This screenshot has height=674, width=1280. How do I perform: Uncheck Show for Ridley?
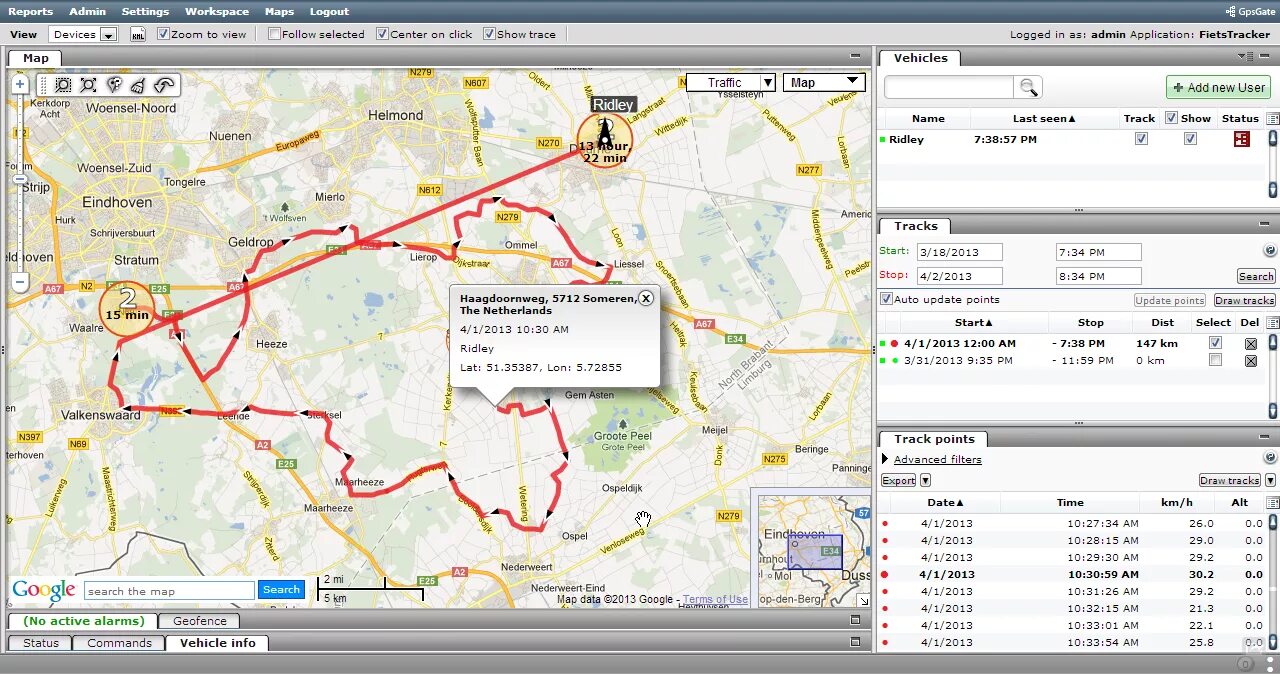(x=1190, y=139)
